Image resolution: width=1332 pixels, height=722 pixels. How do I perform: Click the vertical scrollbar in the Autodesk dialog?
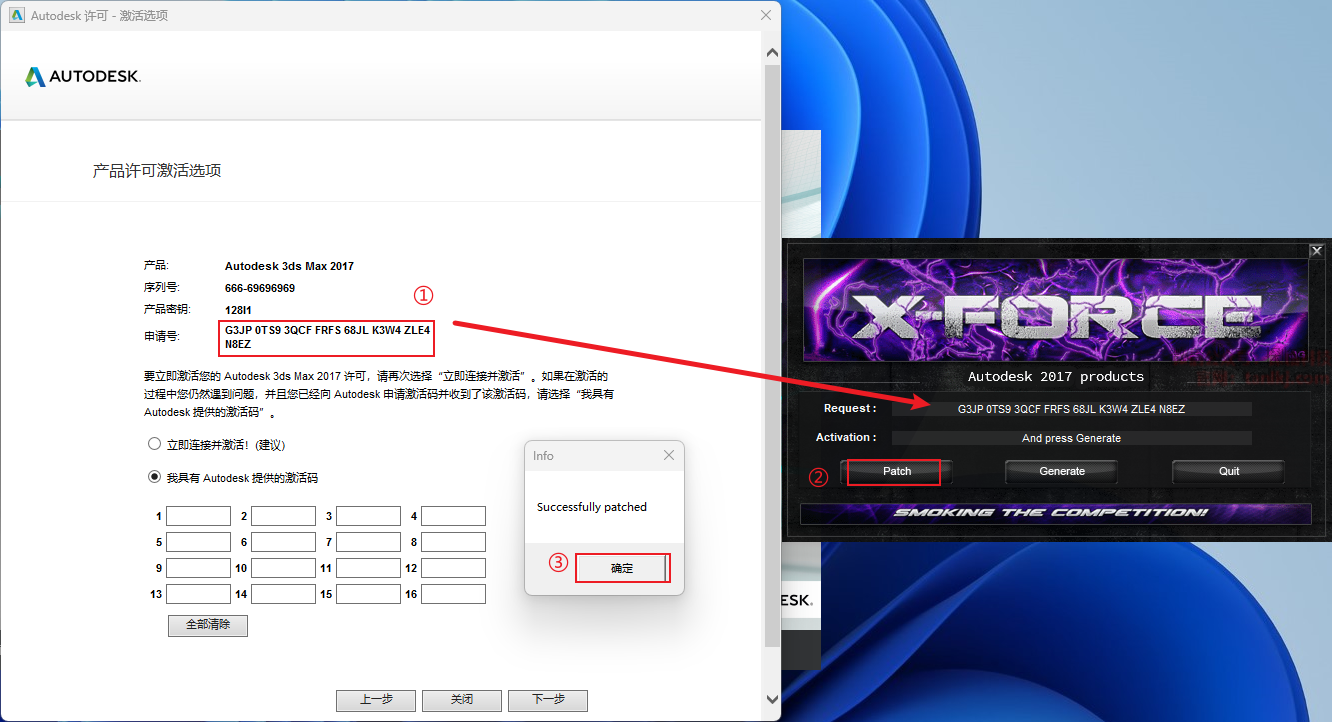pyautogui.click(x=771, y=350)
